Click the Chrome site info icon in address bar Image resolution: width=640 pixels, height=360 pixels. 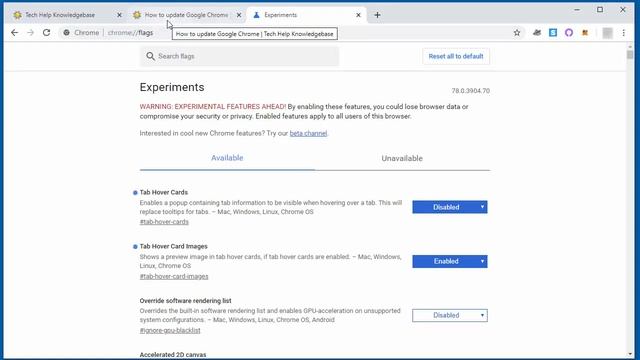(x=66, y=33)
